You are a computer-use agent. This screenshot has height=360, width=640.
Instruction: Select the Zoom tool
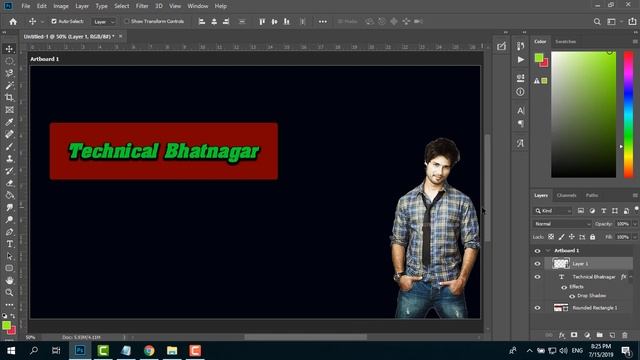[x=9, y=293]
